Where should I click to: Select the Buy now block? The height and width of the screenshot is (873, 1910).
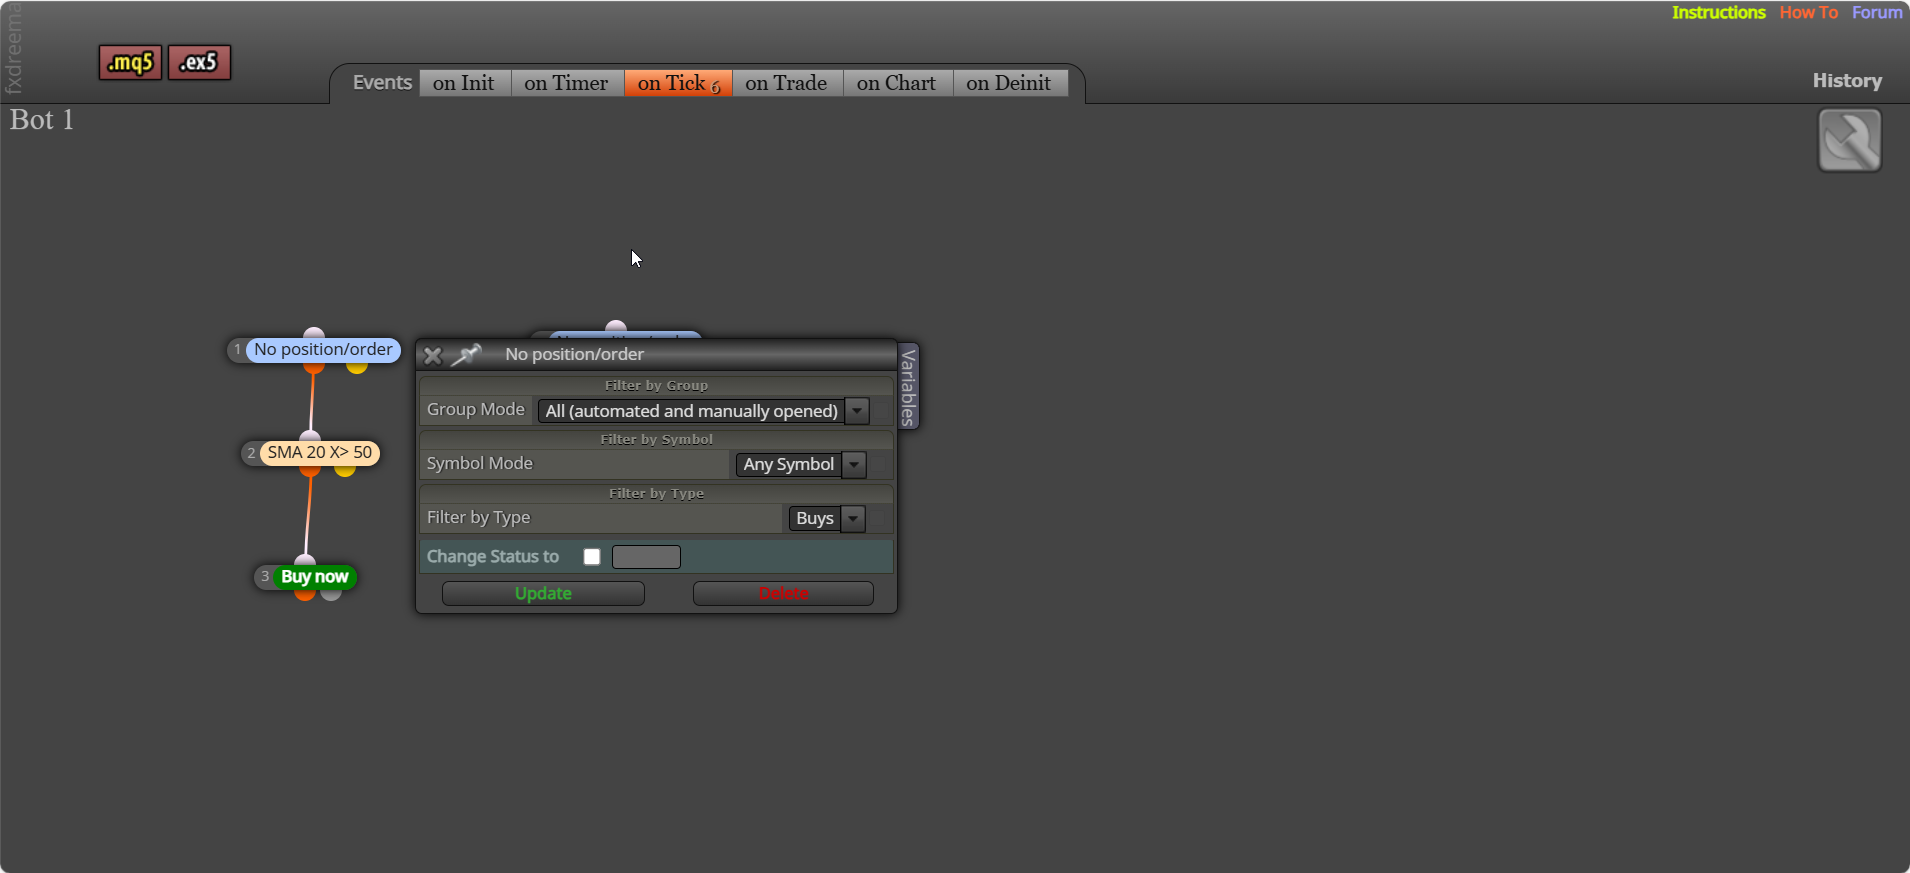pos(315,577)
